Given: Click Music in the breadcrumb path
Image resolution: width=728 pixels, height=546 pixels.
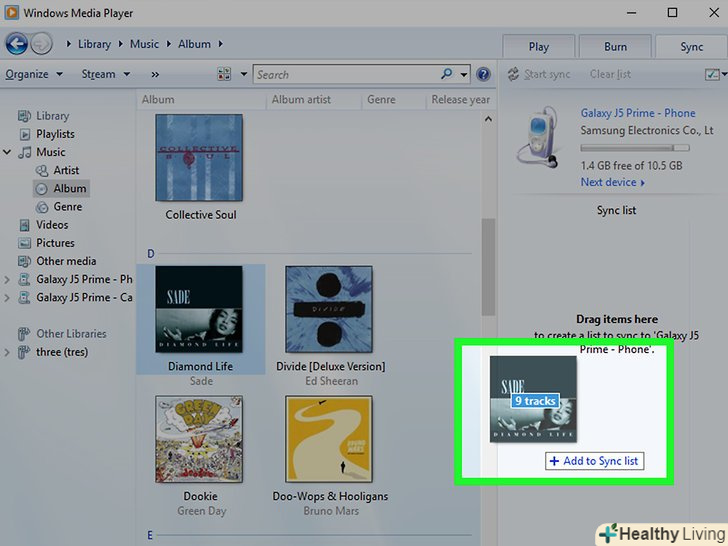Looking at the screenshot, I should pos(144,44).
